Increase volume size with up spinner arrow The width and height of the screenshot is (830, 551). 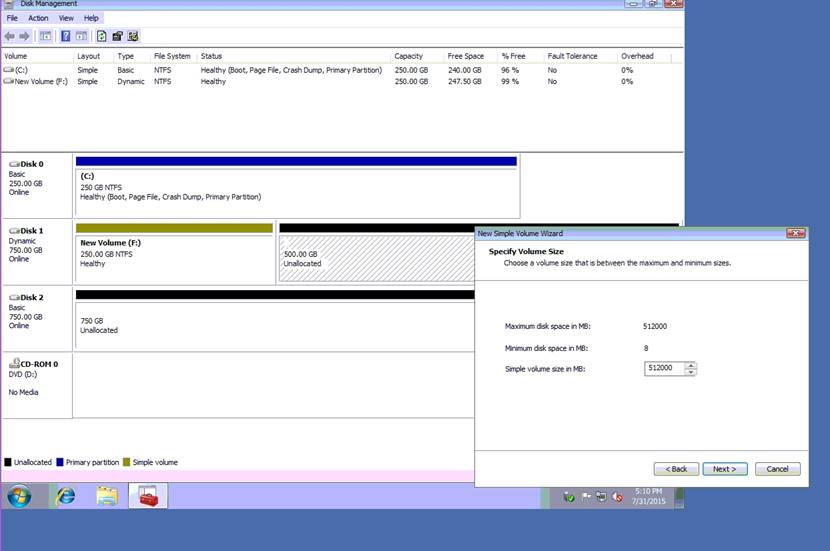(690, 365)
